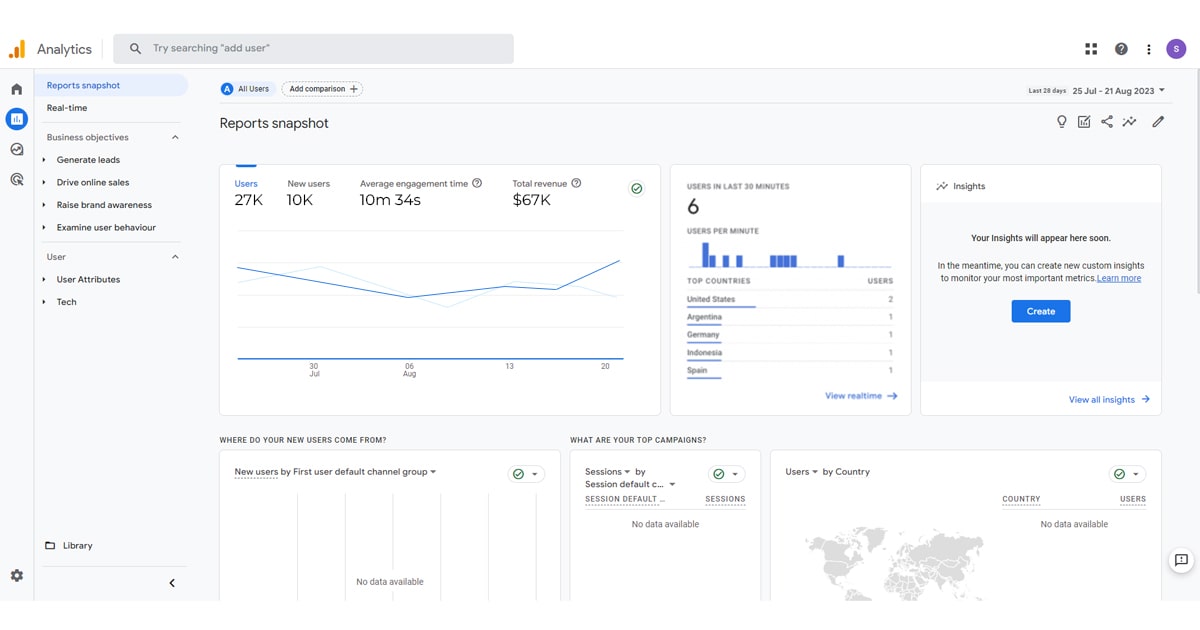Open the Google apps grid icon
1200x630 pixels.
[1091, 49]
